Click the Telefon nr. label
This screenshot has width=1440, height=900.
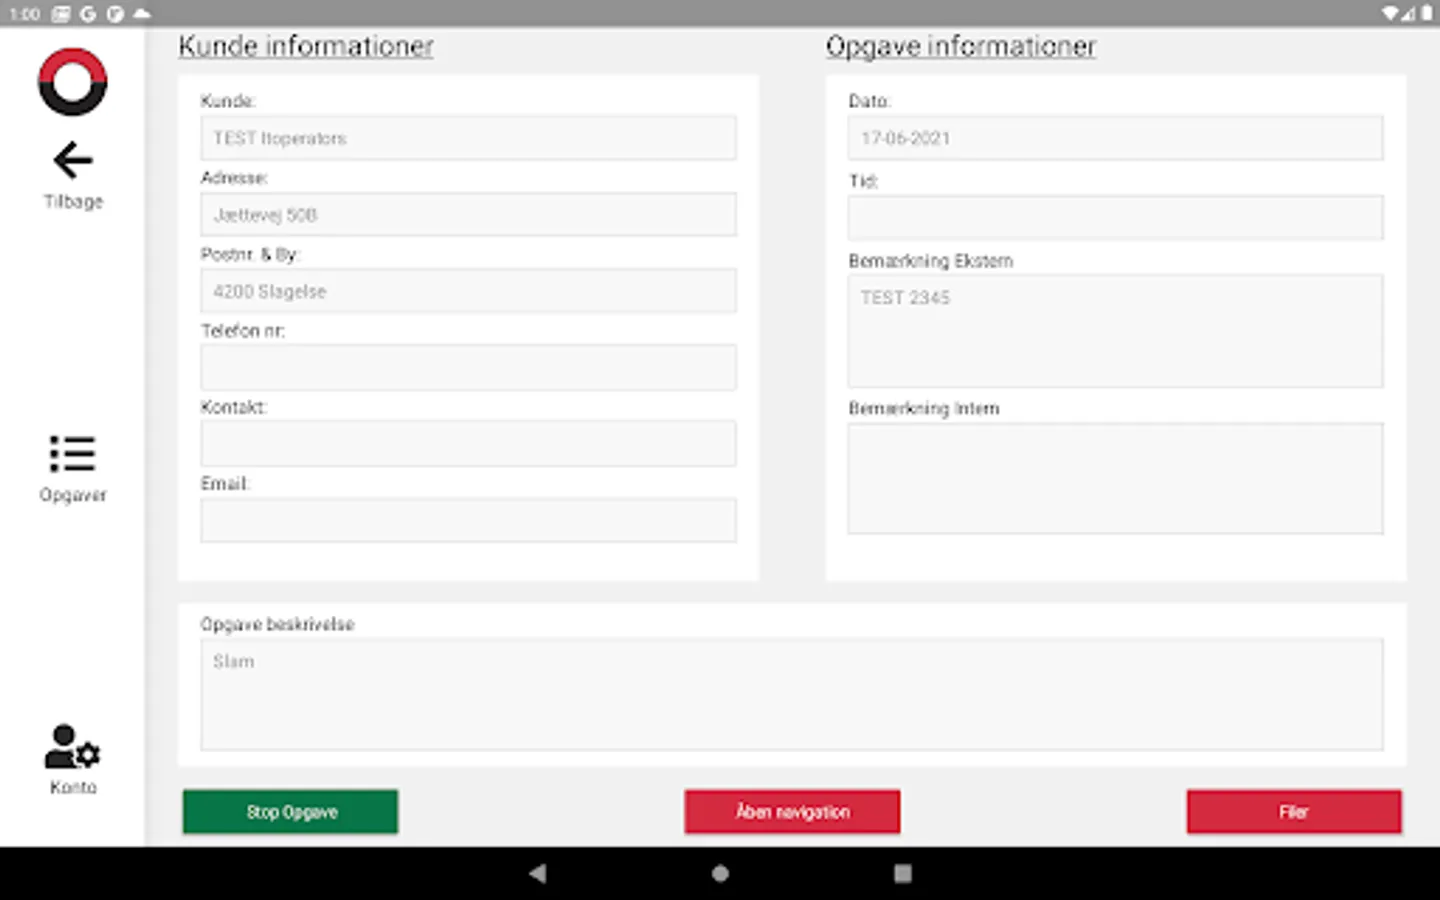point(243,331)
